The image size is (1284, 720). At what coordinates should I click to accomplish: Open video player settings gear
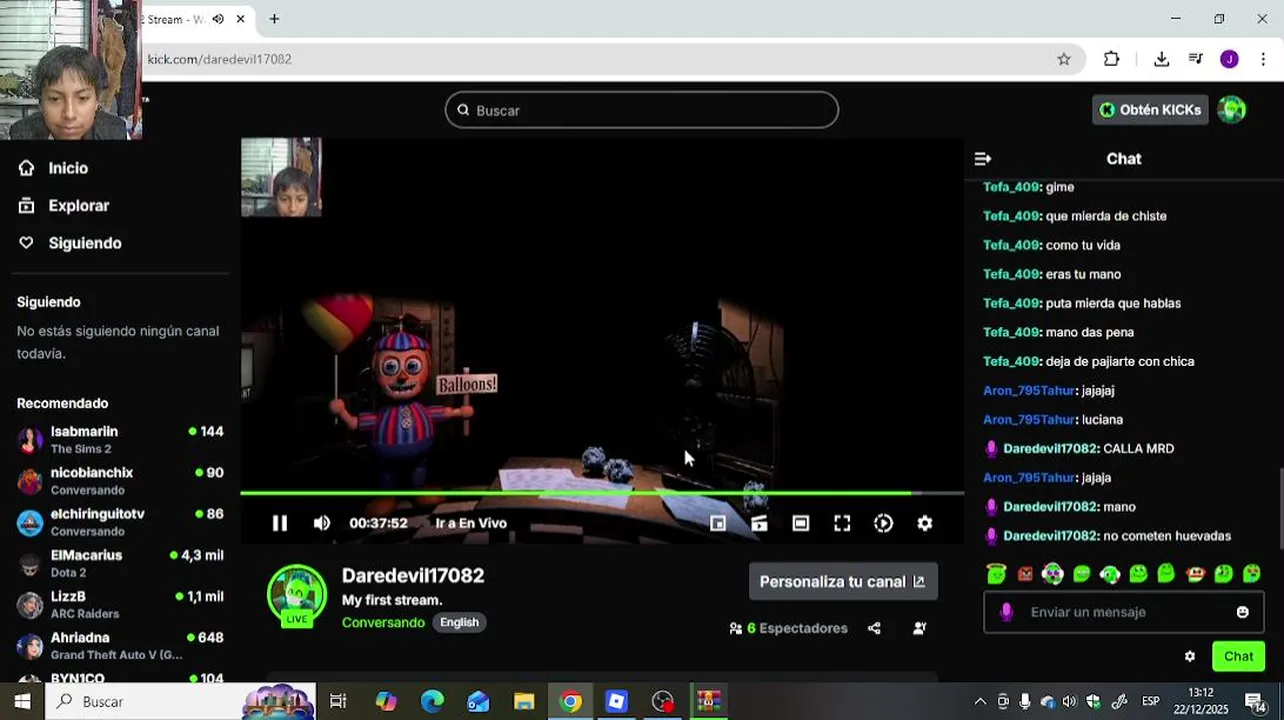point(925,523)
